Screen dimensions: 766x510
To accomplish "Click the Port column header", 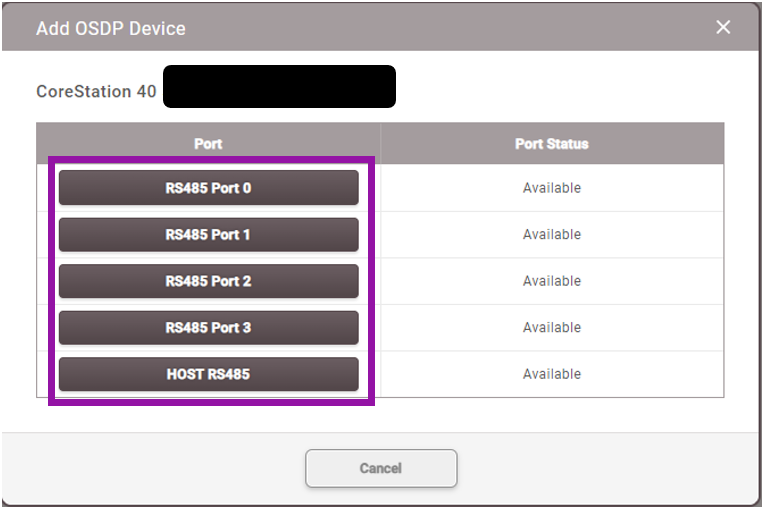I will (x=208, y=144).
